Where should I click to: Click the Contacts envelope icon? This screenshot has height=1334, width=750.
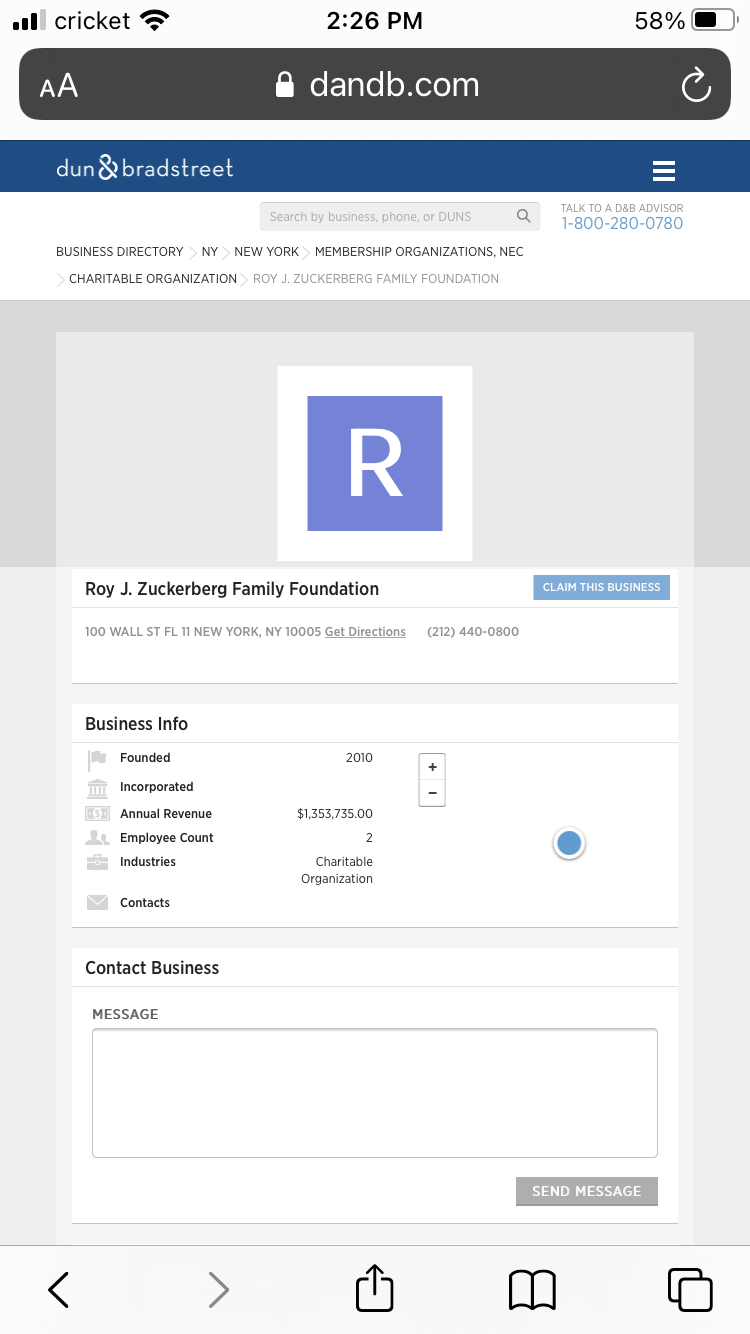coord(97,903)
